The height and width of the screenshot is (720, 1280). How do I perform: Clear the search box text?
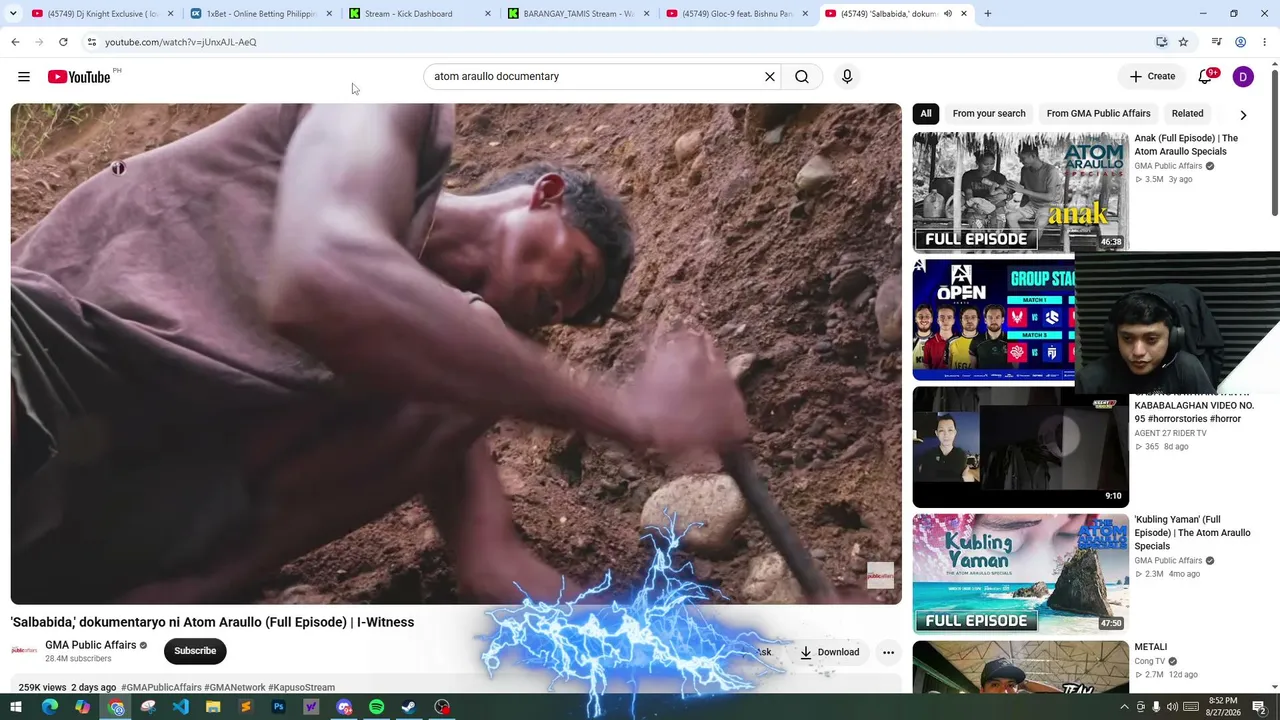point(770,77)
